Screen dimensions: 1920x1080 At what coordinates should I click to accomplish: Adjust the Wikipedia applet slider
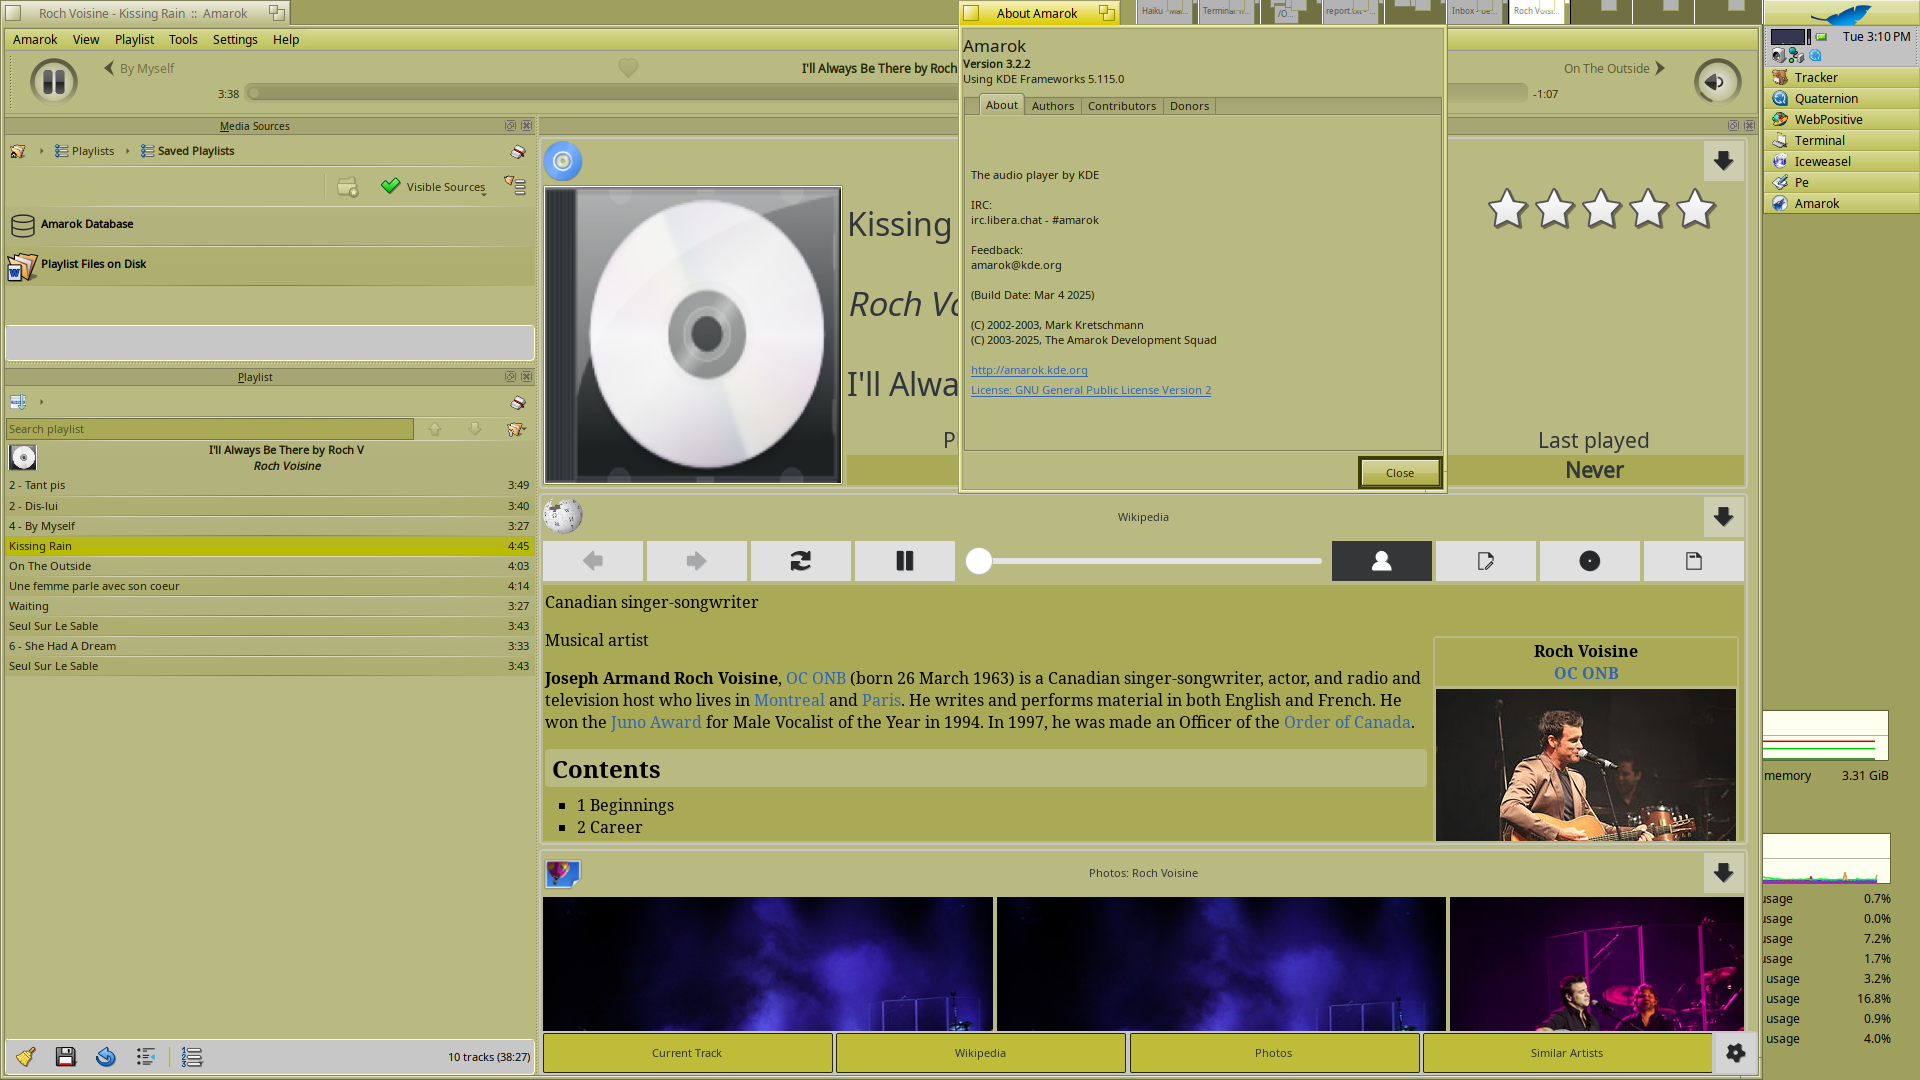[1143, 561]
